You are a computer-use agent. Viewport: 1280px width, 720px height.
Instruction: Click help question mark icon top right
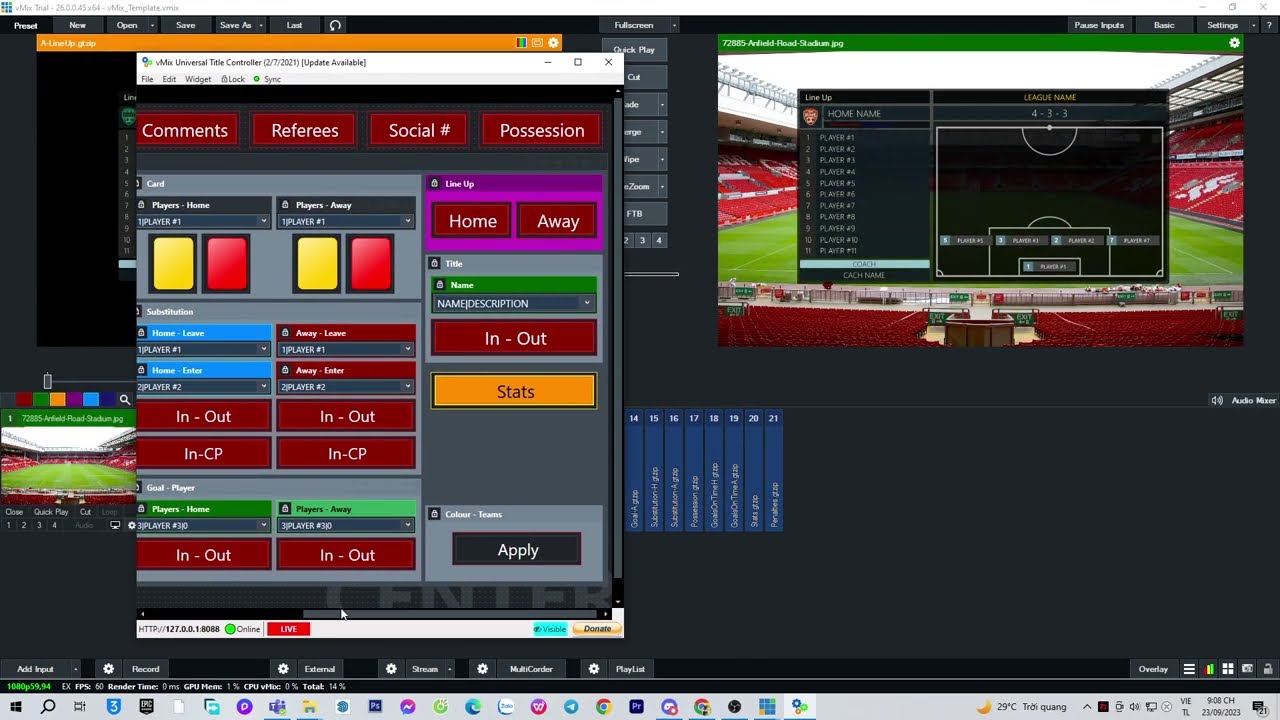point(1269,25)
